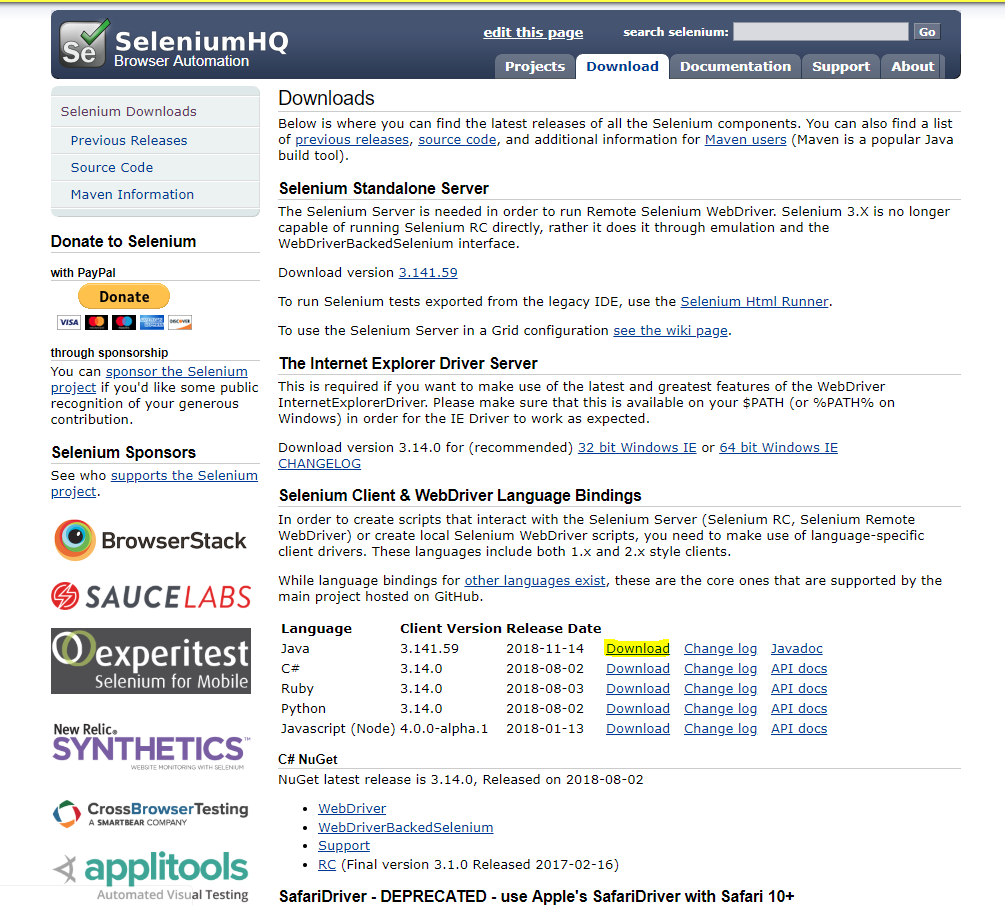
Task: Open the WebDriverBackedSelenium NuGet link
Action: click(x=406, y=827)
